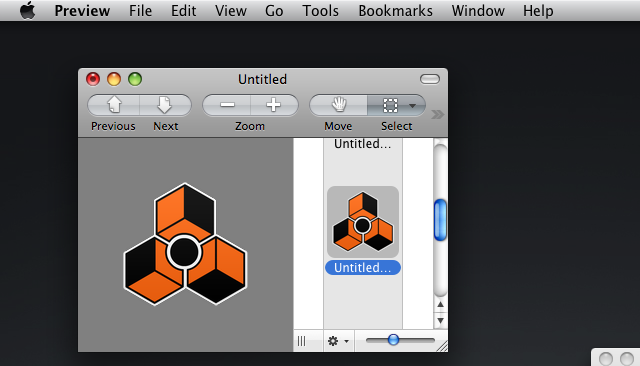Grab the sidebar divider handle with three lines
The image size is (640, 366).
[x=301, y=341]
